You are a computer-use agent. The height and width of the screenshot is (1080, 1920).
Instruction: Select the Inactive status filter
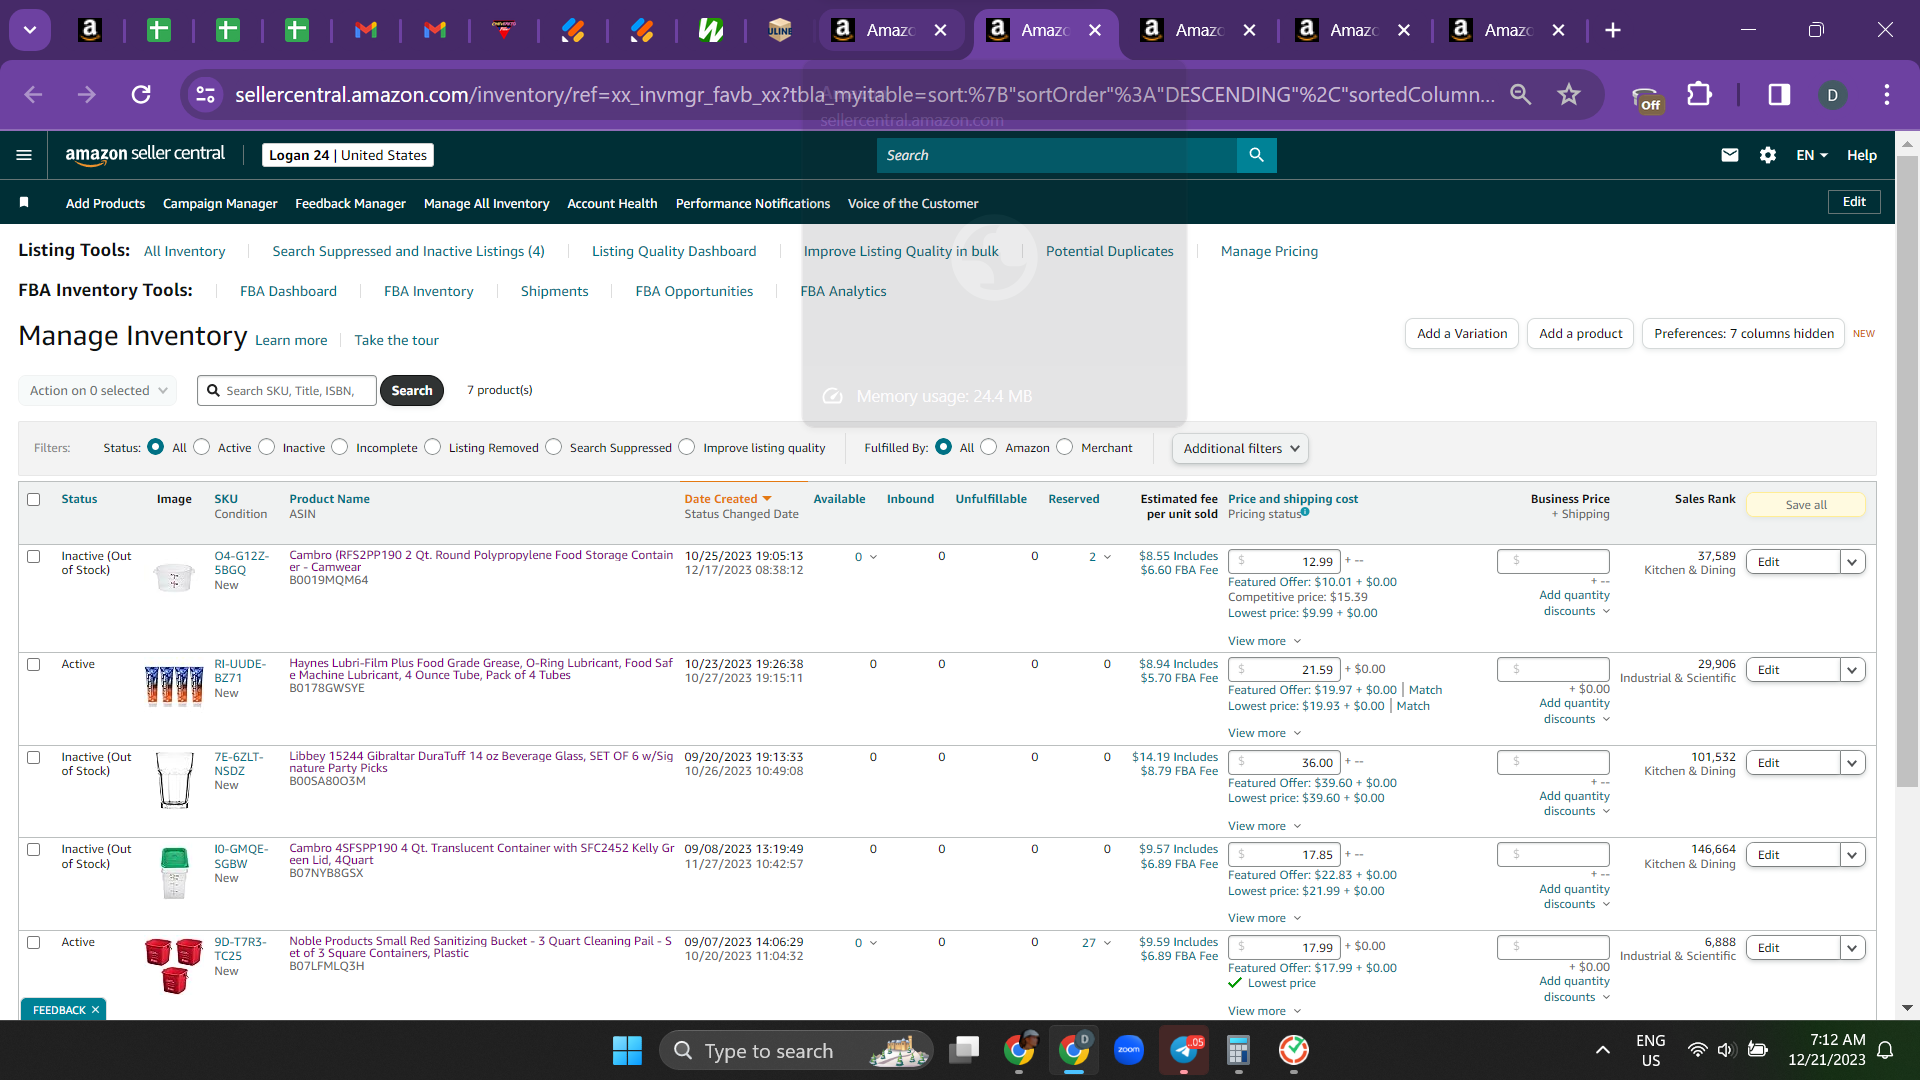point(266,447)
